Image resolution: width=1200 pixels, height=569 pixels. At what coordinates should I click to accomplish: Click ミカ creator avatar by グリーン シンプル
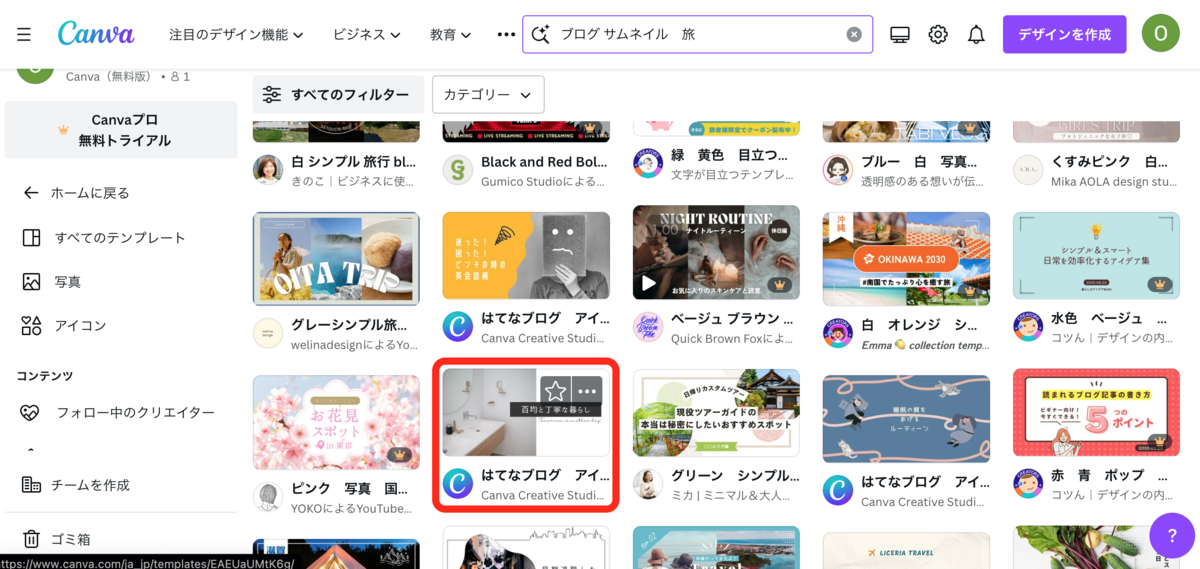(648, 484)
